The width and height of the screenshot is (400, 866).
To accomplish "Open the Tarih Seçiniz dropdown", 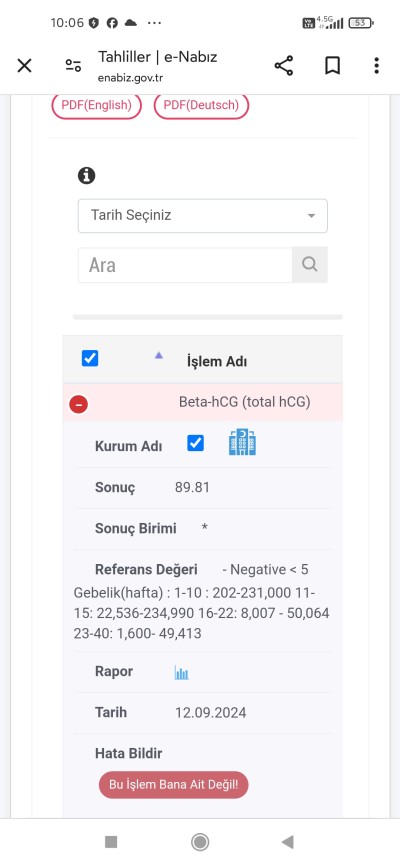I will [x=203, y=215].
